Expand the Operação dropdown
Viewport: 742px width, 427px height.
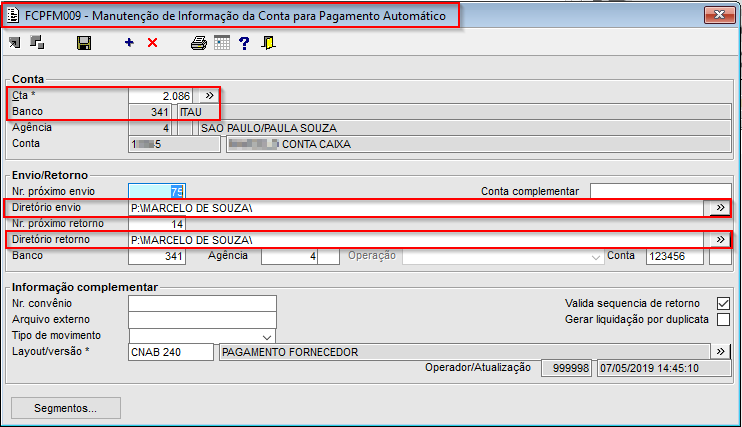point(595,257)
